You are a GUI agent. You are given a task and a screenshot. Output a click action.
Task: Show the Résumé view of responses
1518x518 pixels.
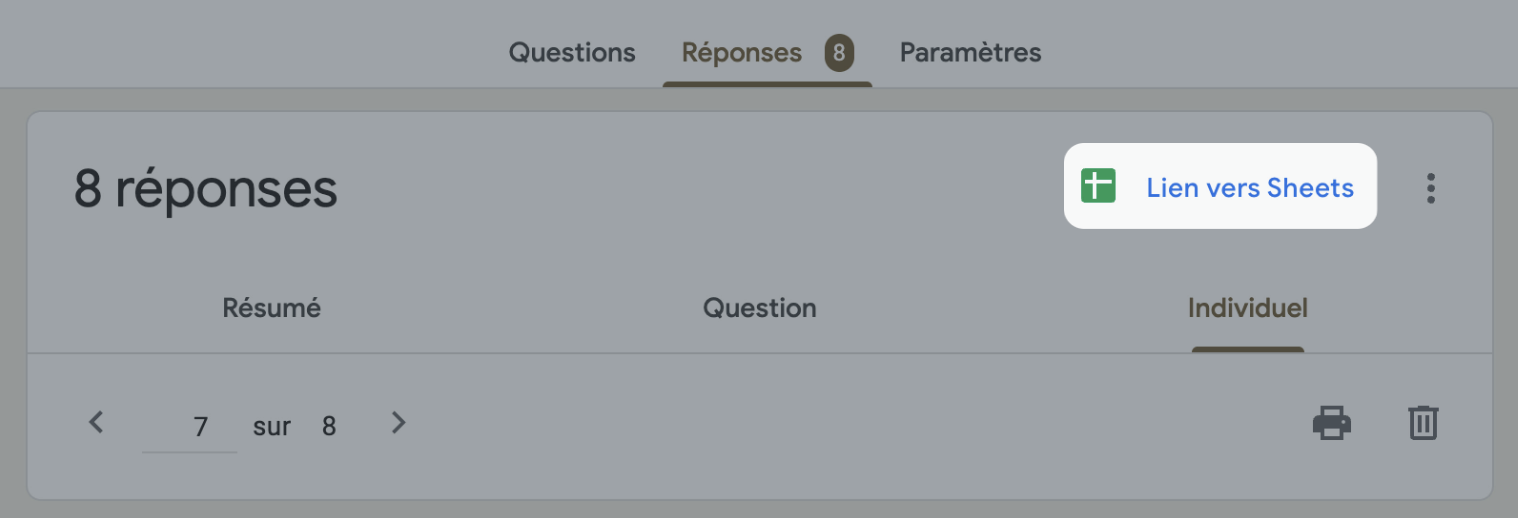coord(271,308)
